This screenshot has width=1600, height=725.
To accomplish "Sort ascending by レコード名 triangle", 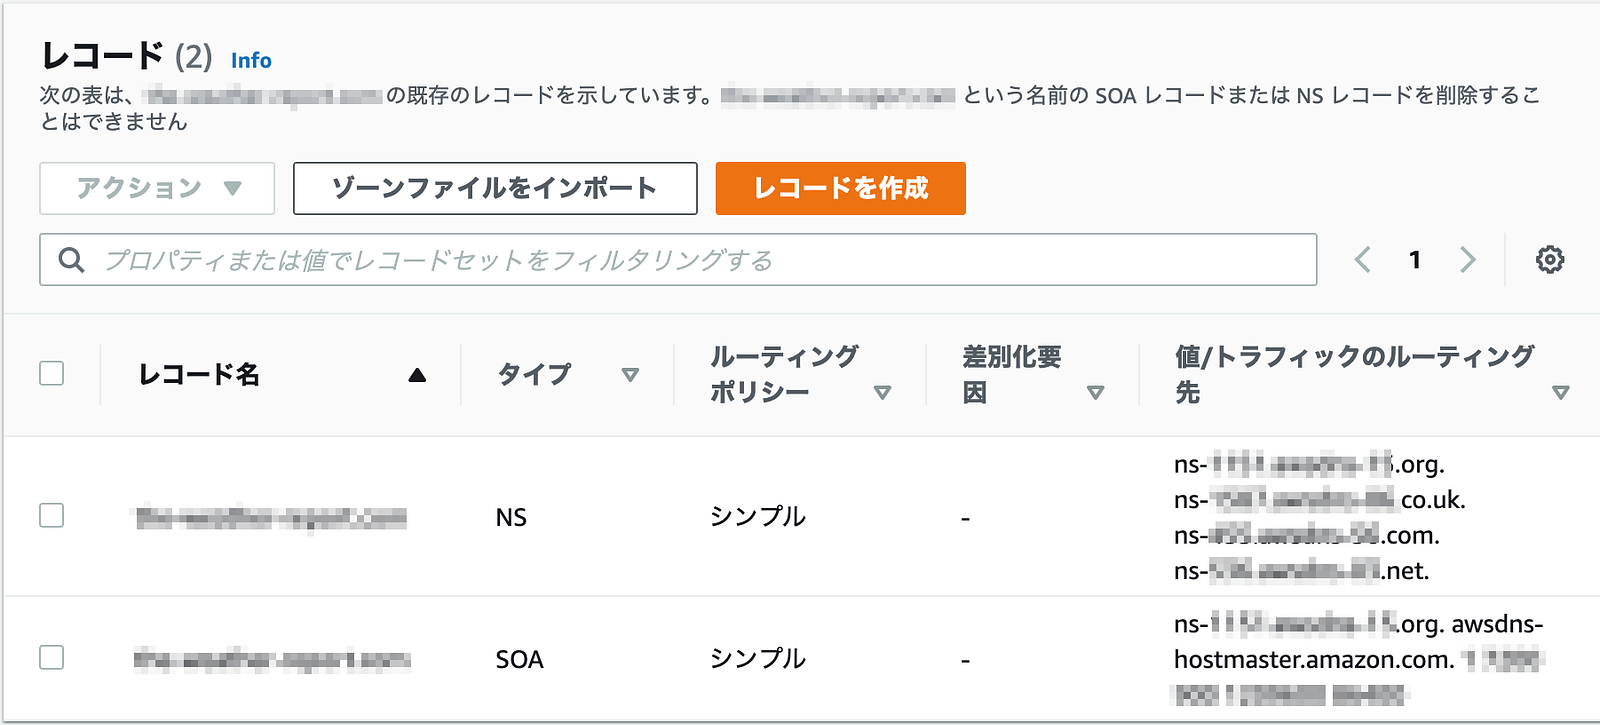I will point(417,375).
